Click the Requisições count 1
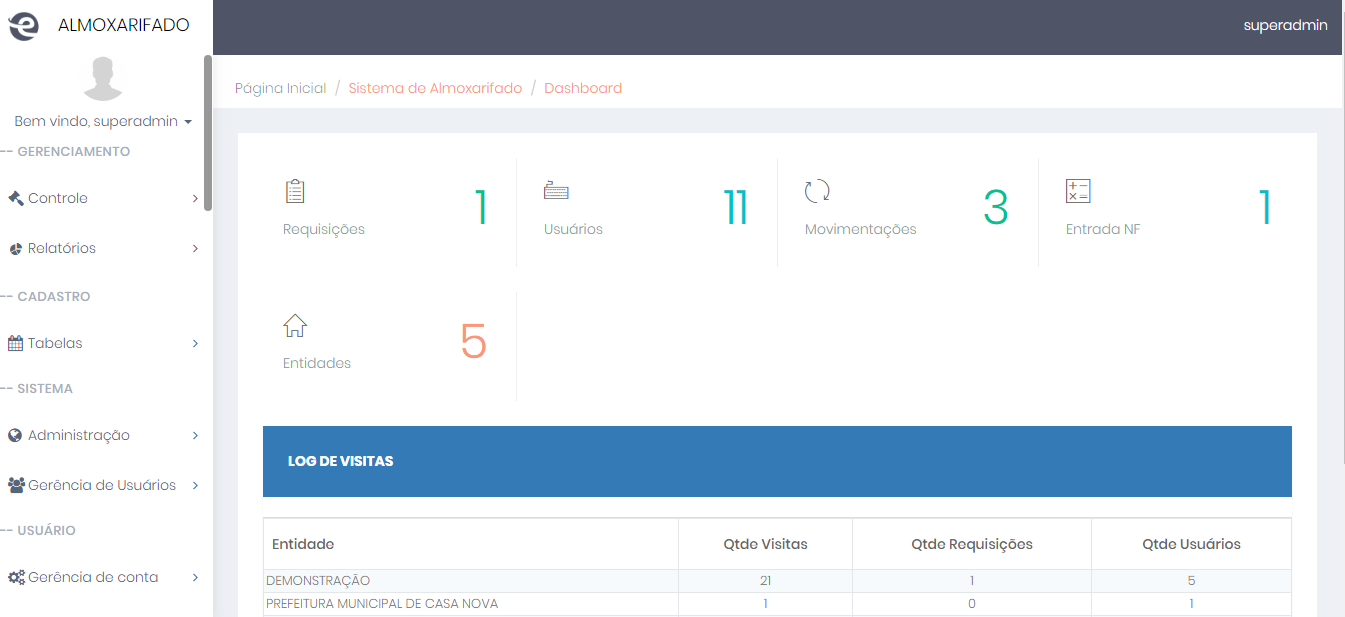This screenshot has width=1345, height=617. coord(481,207)
